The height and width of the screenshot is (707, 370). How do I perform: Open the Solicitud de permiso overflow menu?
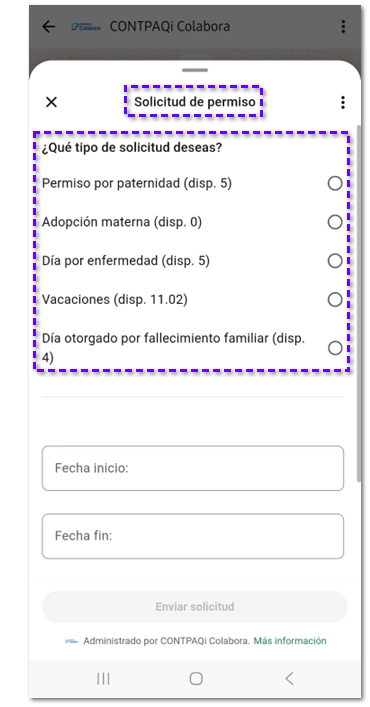click(343, 102)
